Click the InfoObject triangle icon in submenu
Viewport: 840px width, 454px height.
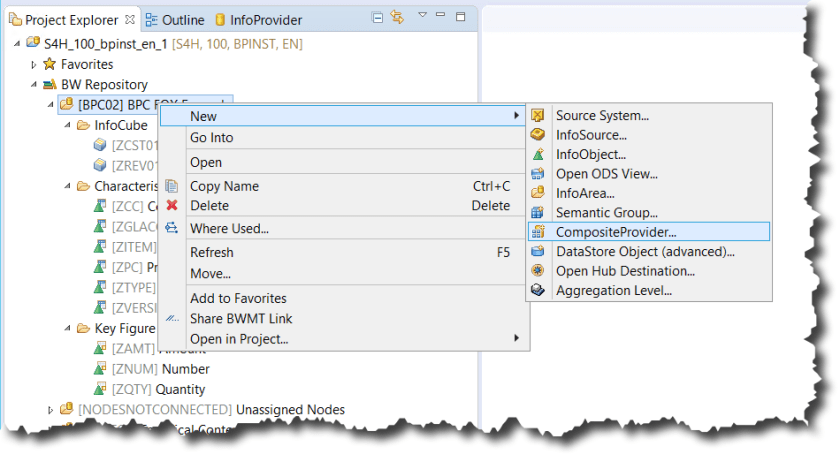[x=538, y=155]
